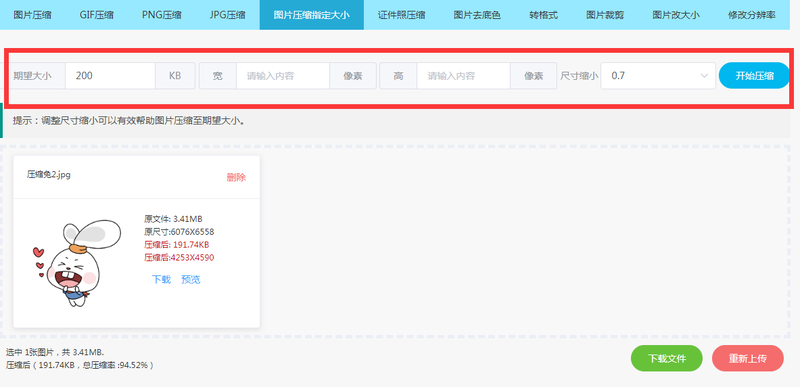Select the 图片改大小 tab
This screenshot has height=387, width=800.
676,15
